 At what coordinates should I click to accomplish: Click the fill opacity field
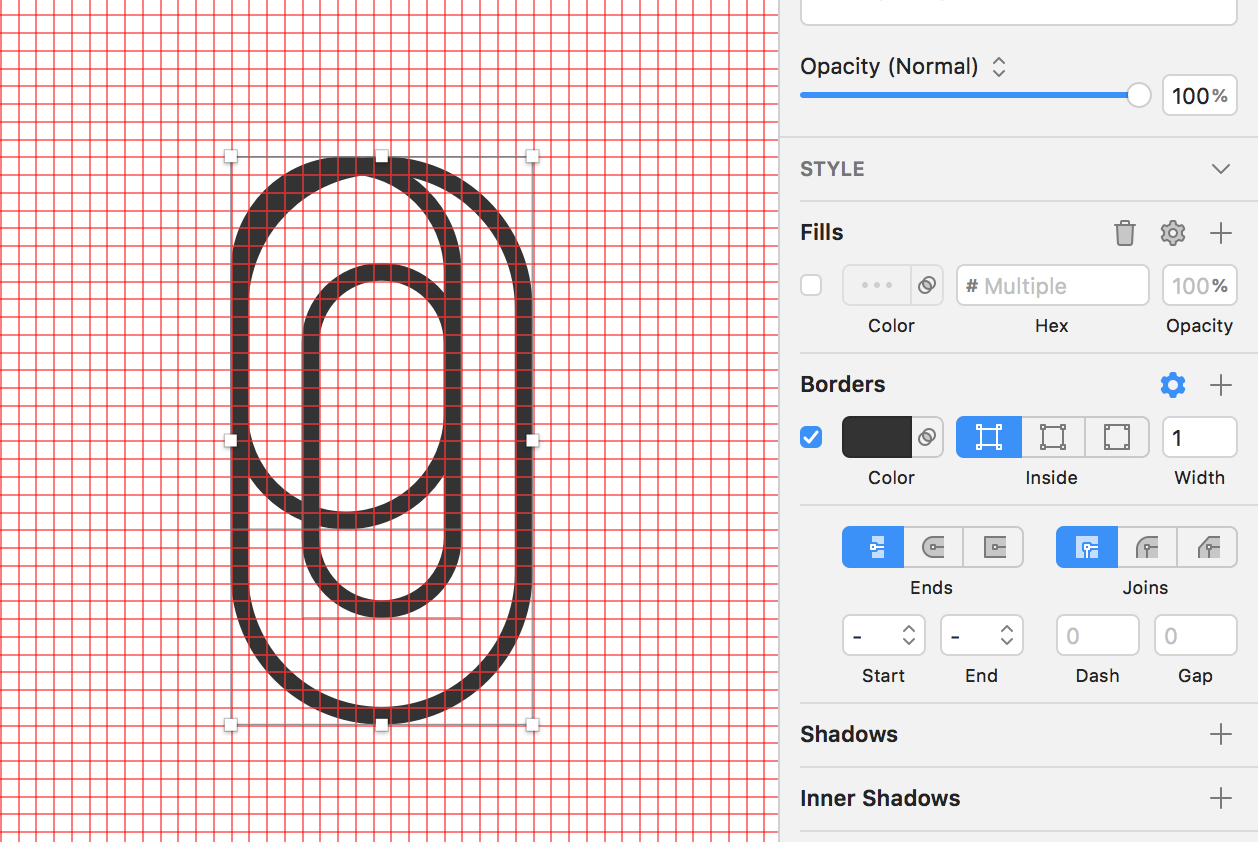(x=1200, y=285)
